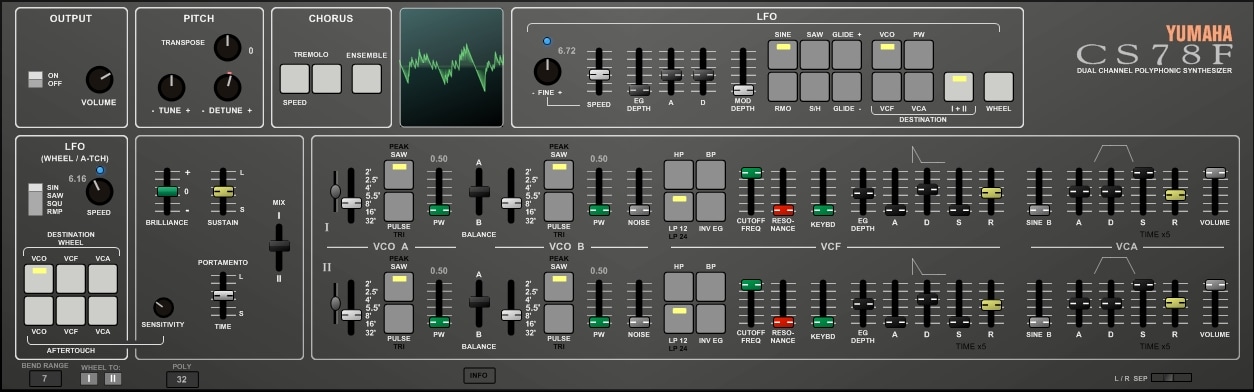
Task: Click the BEND RANGE value field
Action: coord(45,379)
